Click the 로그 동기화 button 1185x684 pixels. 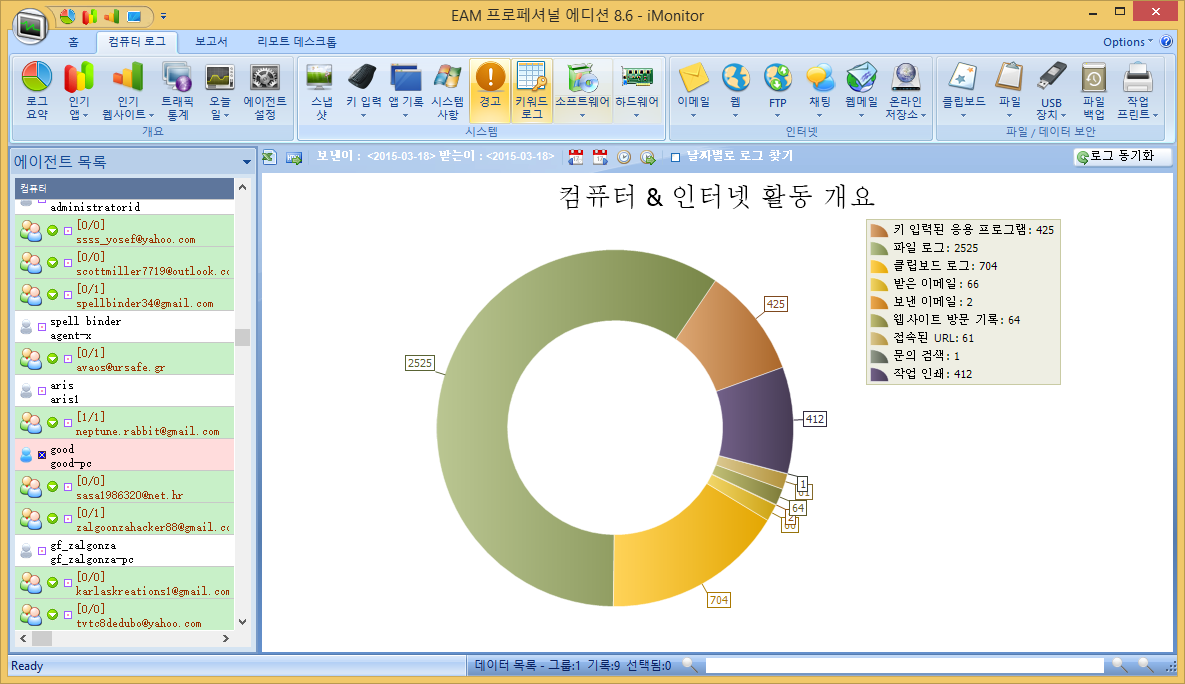(1122, 156)
